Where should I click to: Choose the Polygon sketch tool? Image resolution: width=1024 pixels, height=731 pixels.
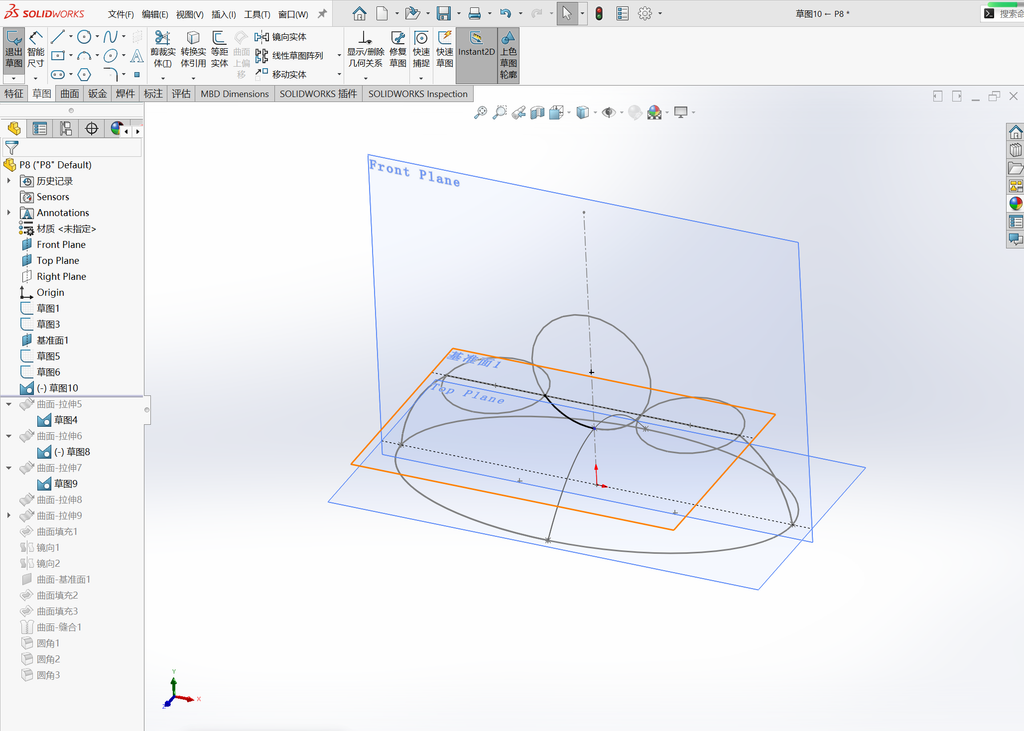[84, 74]
